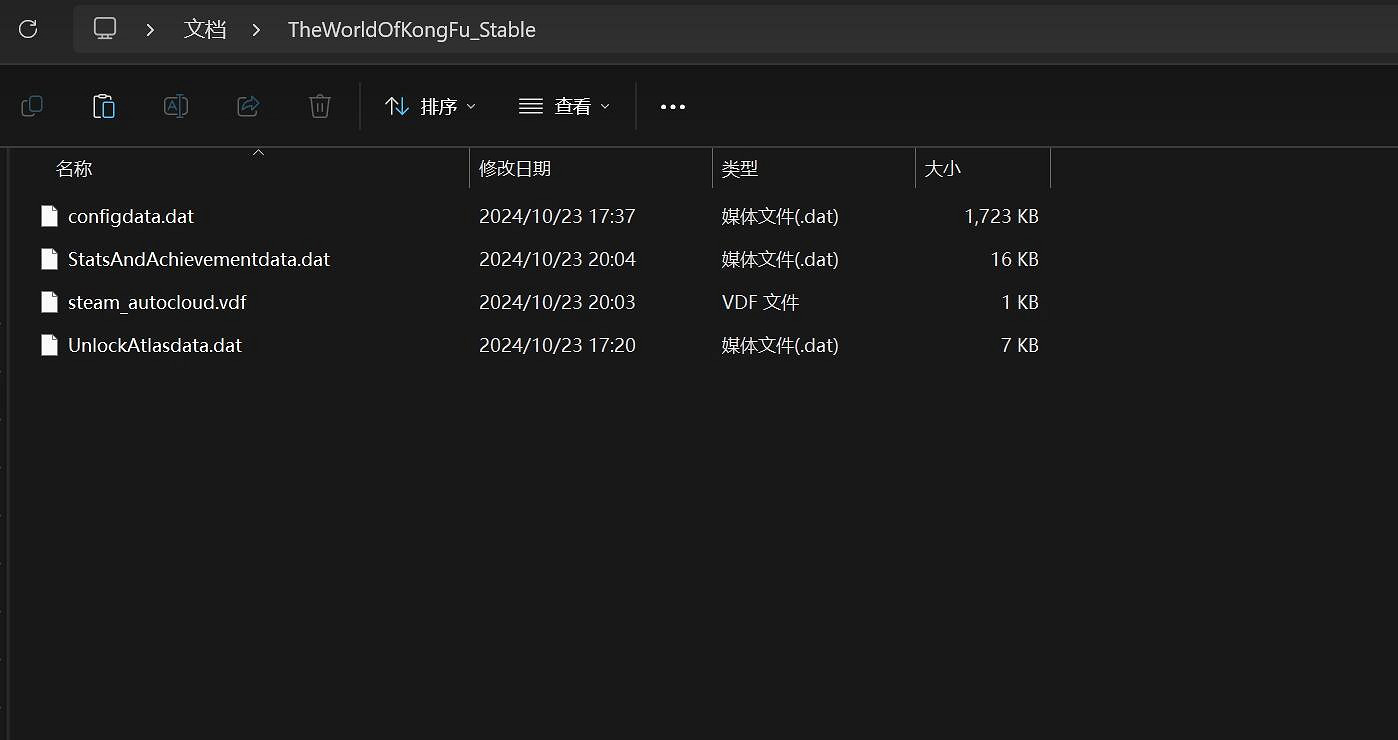Viewport: 1398px width, 740px height.
Task: Click the copy icon in toolbar
Action: 32,106
